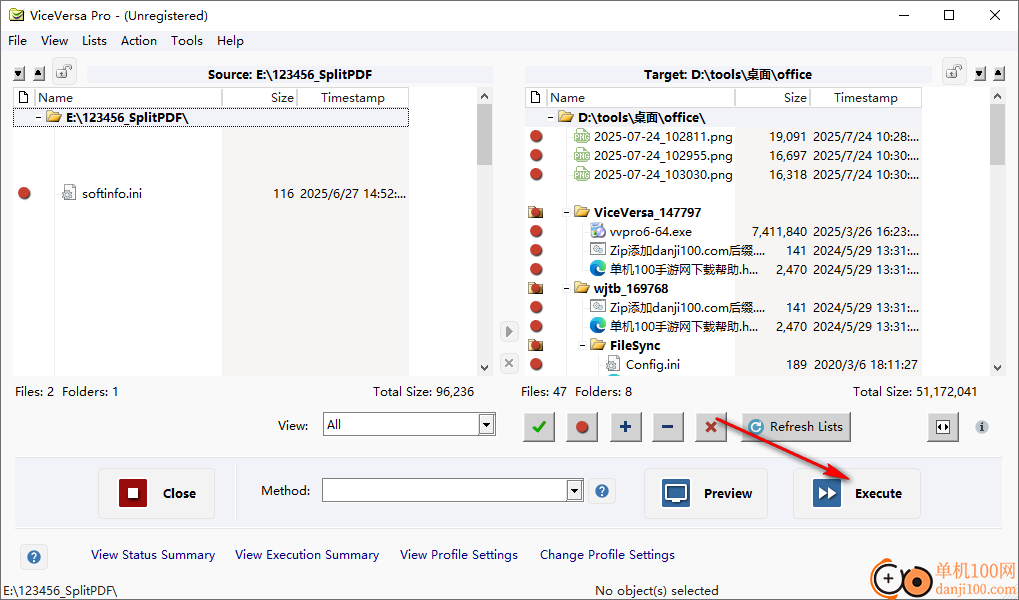This screenshot has width=1019, height=600.
Task: Click the target pane lock folder icon
Action: [954, 73]
